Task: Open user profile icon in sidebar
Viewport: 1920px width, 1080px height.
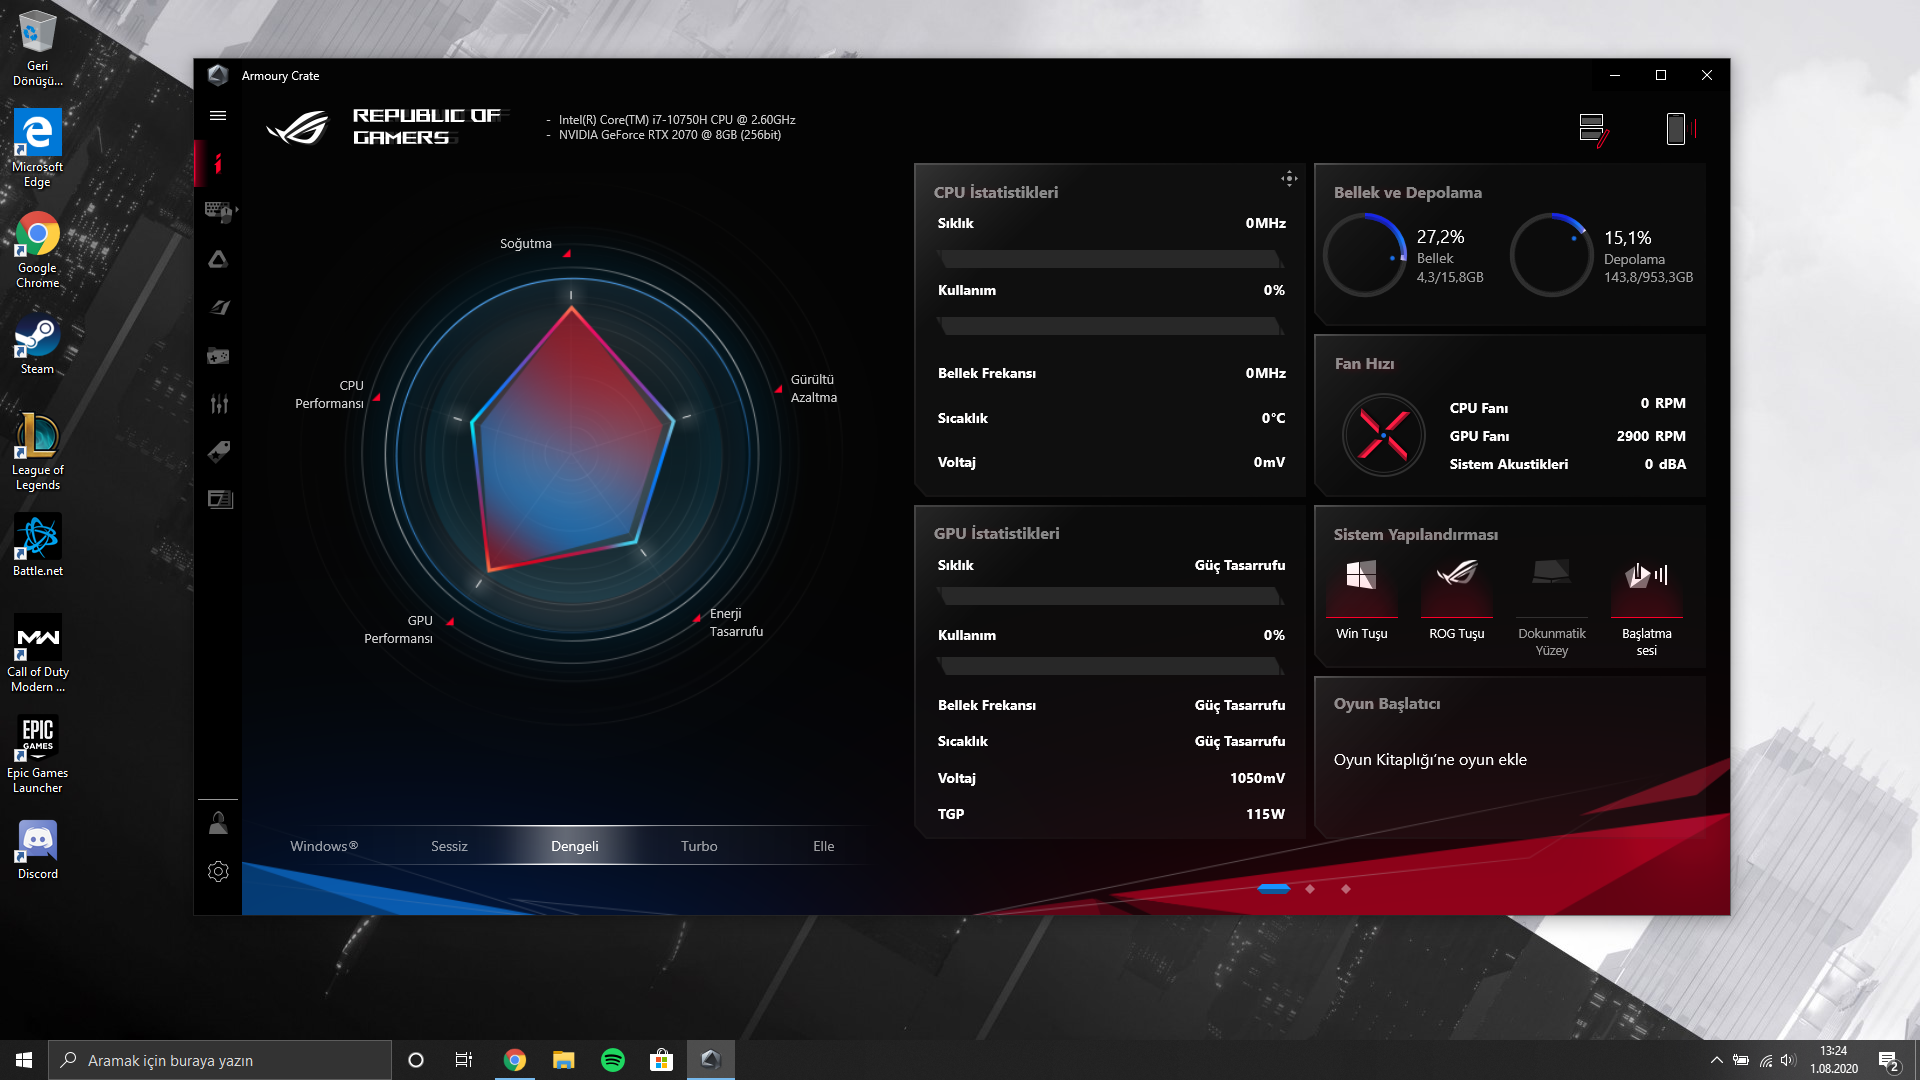Action: click(218, 824)
